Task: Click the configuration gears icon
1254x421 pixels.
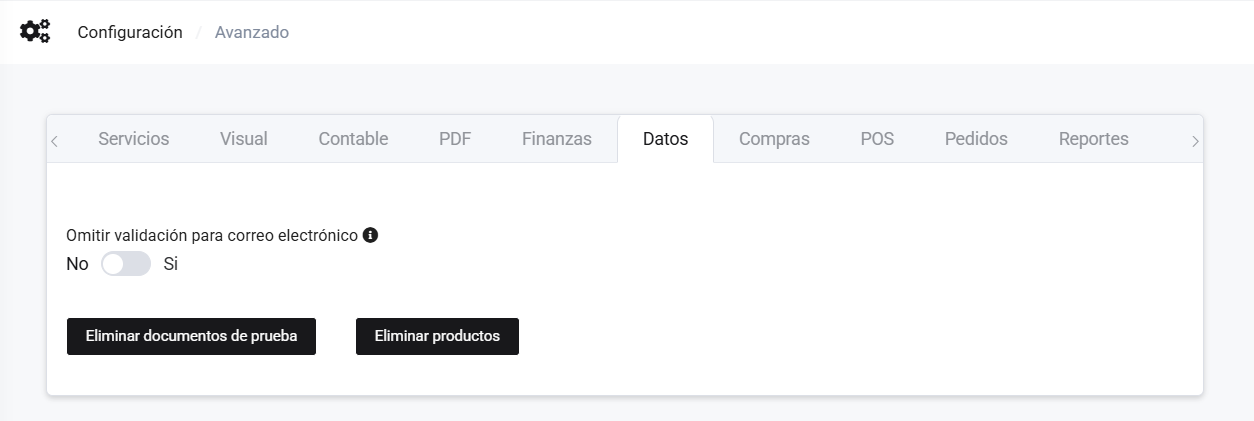Action: tap(35, 32)
